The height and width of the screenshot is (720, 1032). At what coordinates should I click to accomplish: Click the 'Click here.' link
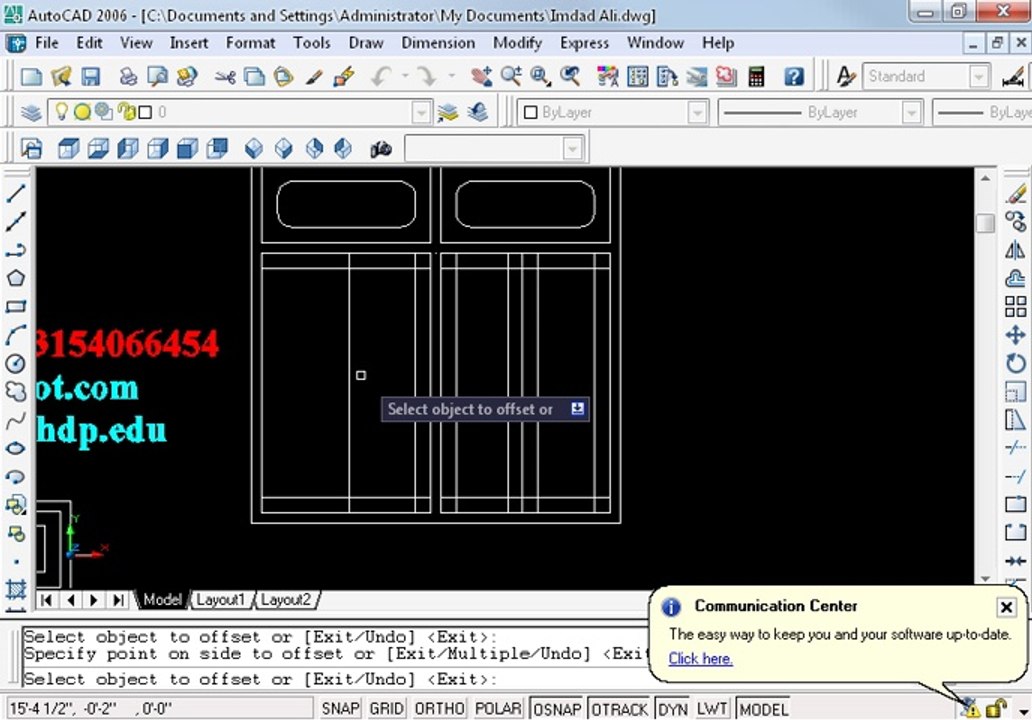700,658
